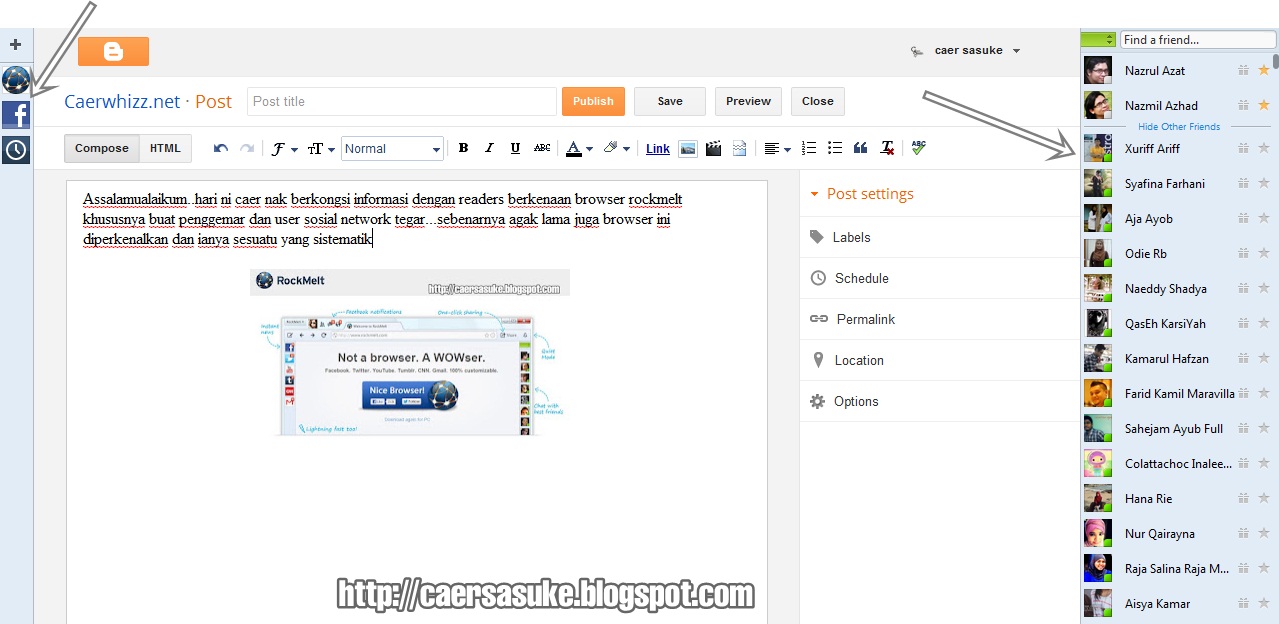1279x624 pixels.
Task: Redo the last edit
Action: pyautogui.click(x=246, y=148)
